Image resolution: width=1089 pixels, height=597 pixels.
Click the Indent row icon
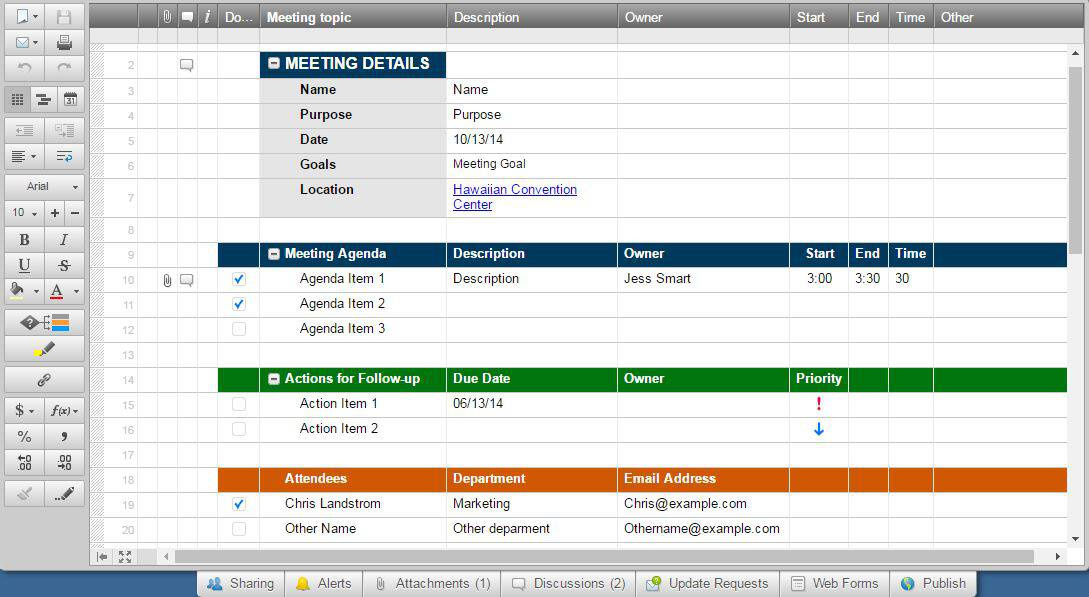click(x=64, y=130)
